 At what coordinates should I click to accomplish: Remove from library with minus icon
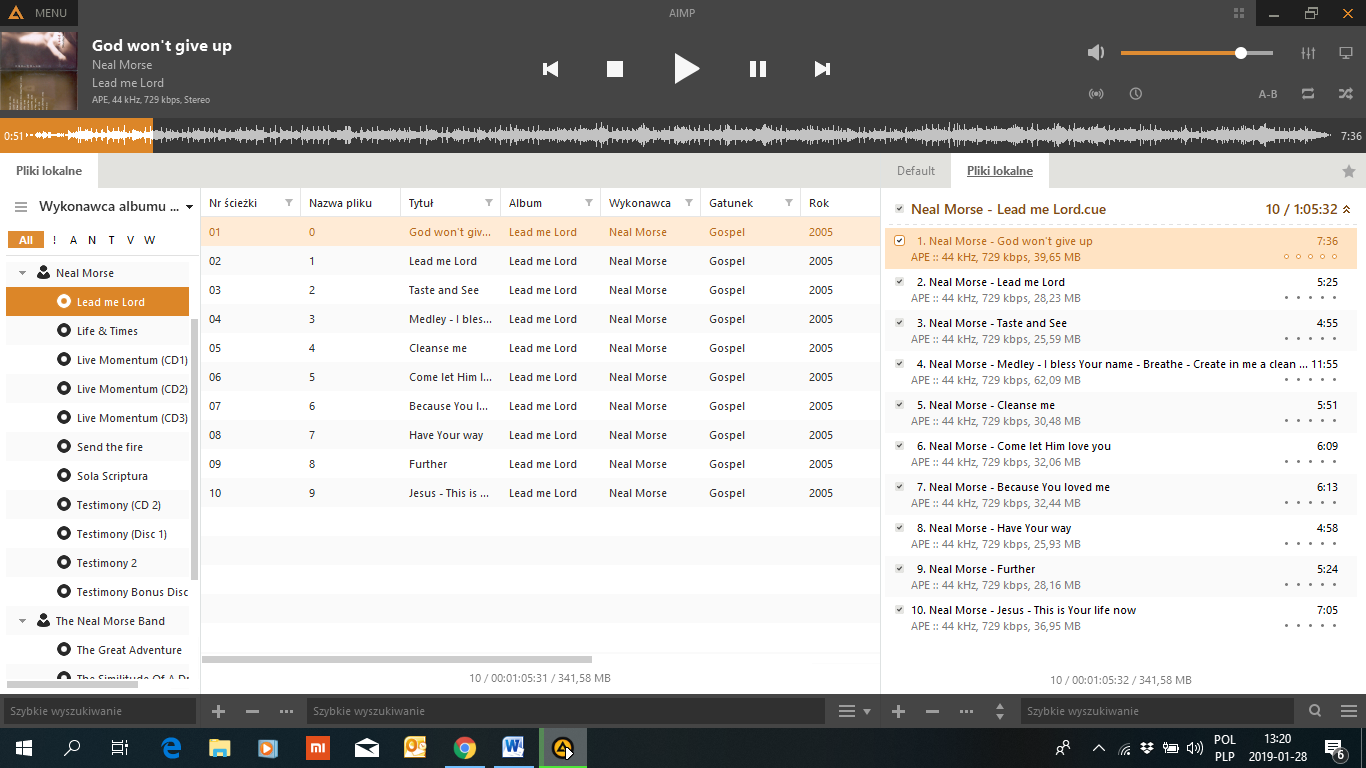click(x=252, y=711)
